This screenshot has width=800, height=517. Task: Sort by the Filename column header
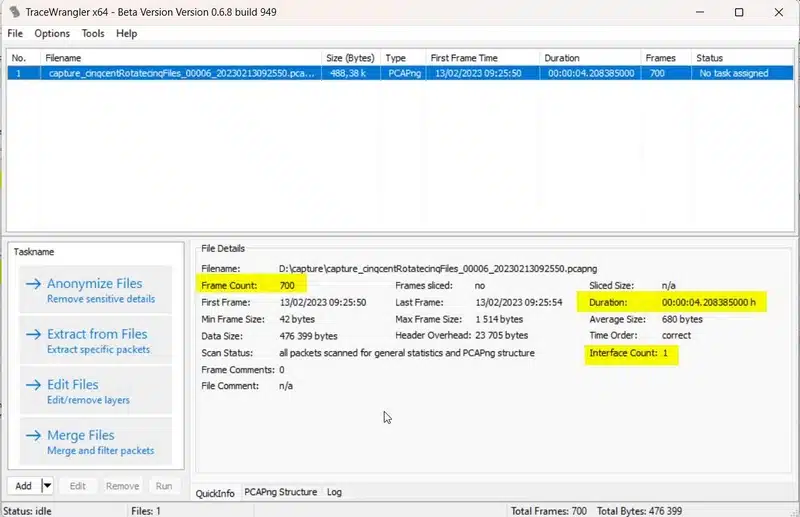tap(181, 58)
